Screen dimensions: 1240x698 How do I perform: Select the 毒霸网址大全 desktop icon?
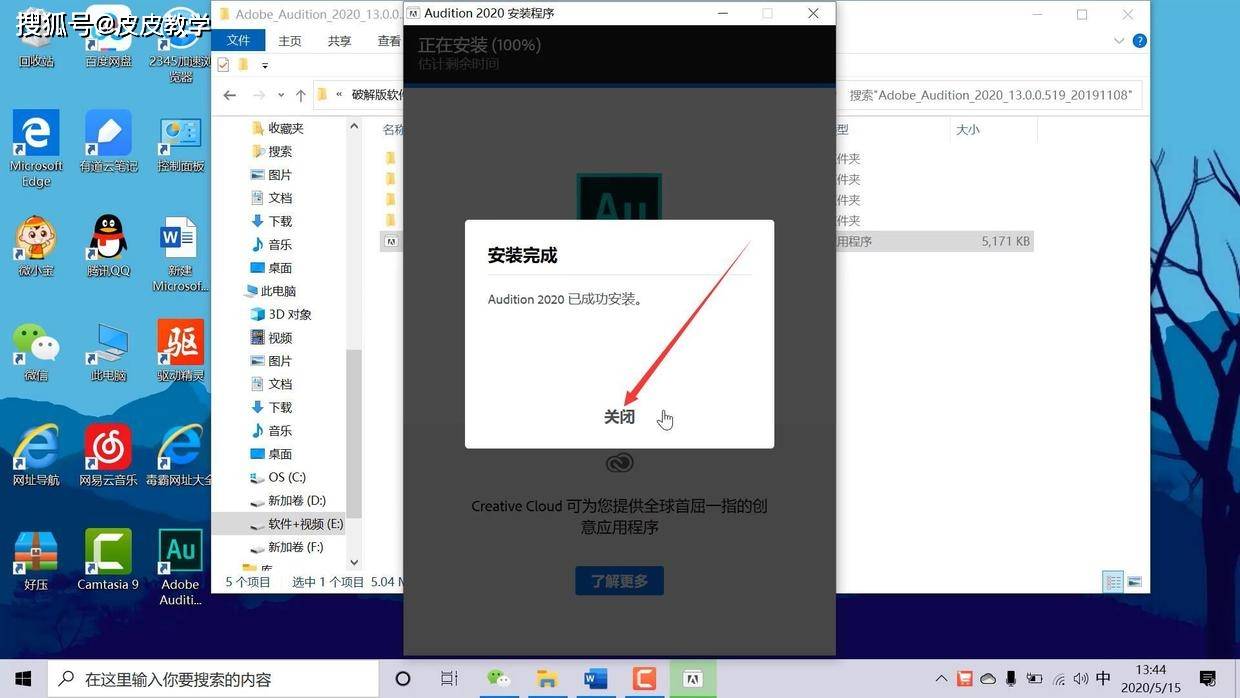pos(181,455)
